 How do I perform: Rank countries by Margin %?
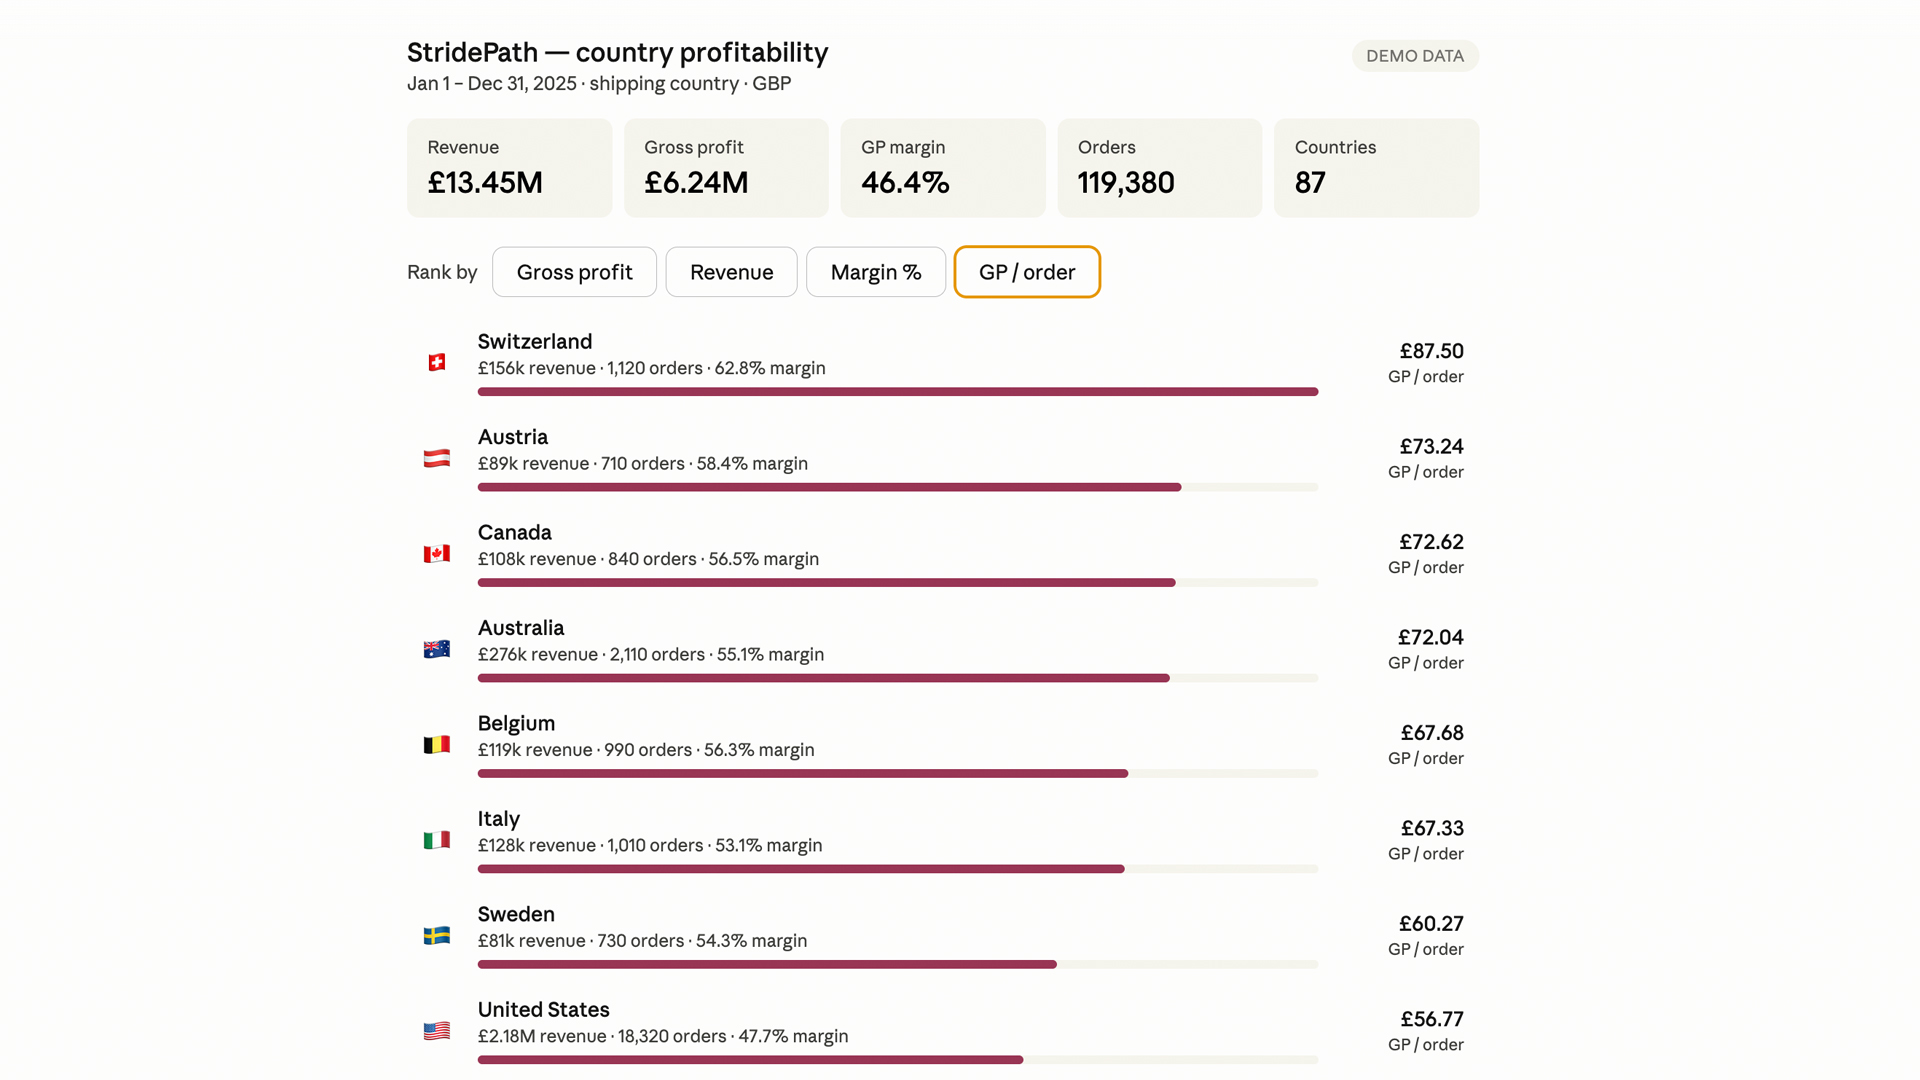(876, 272)
